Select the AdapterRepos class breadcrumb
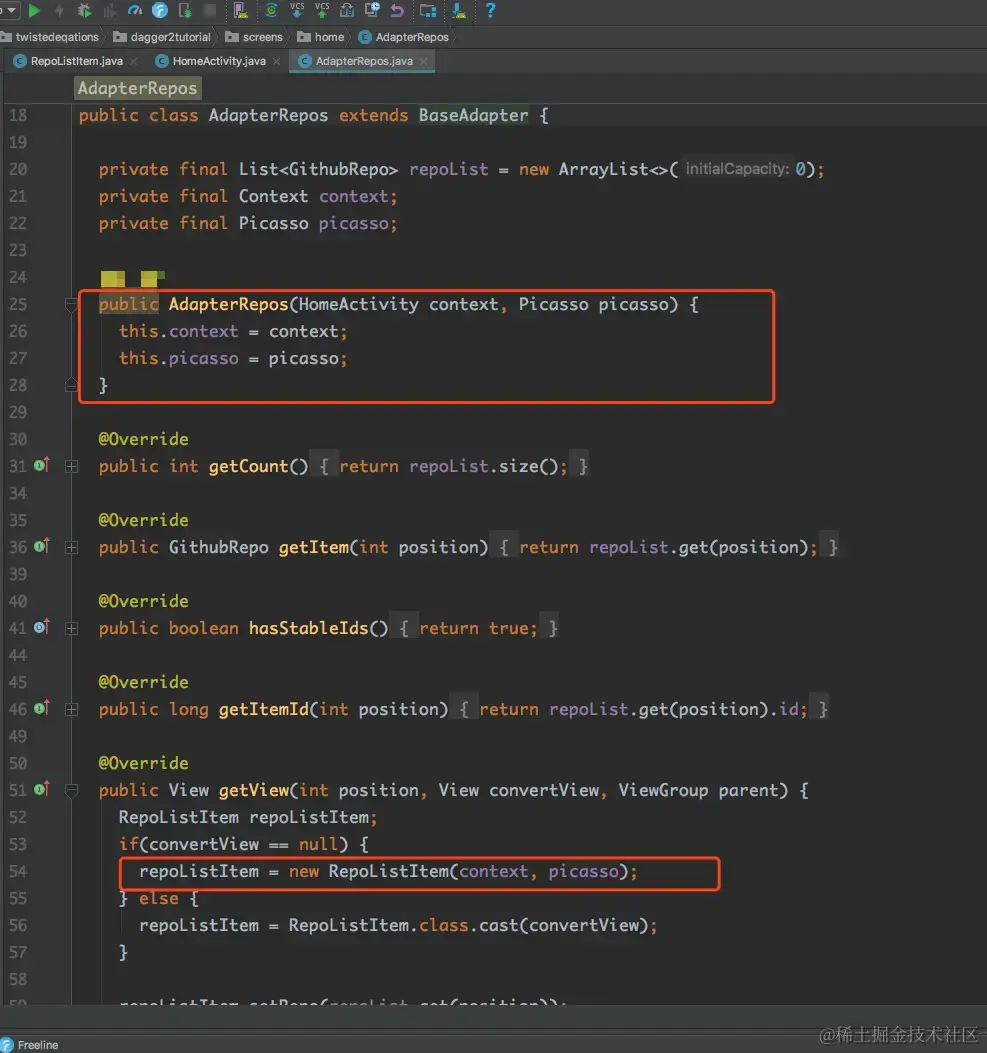The width and height of the screenshot is (987, 1053). (x=404, y=37)
